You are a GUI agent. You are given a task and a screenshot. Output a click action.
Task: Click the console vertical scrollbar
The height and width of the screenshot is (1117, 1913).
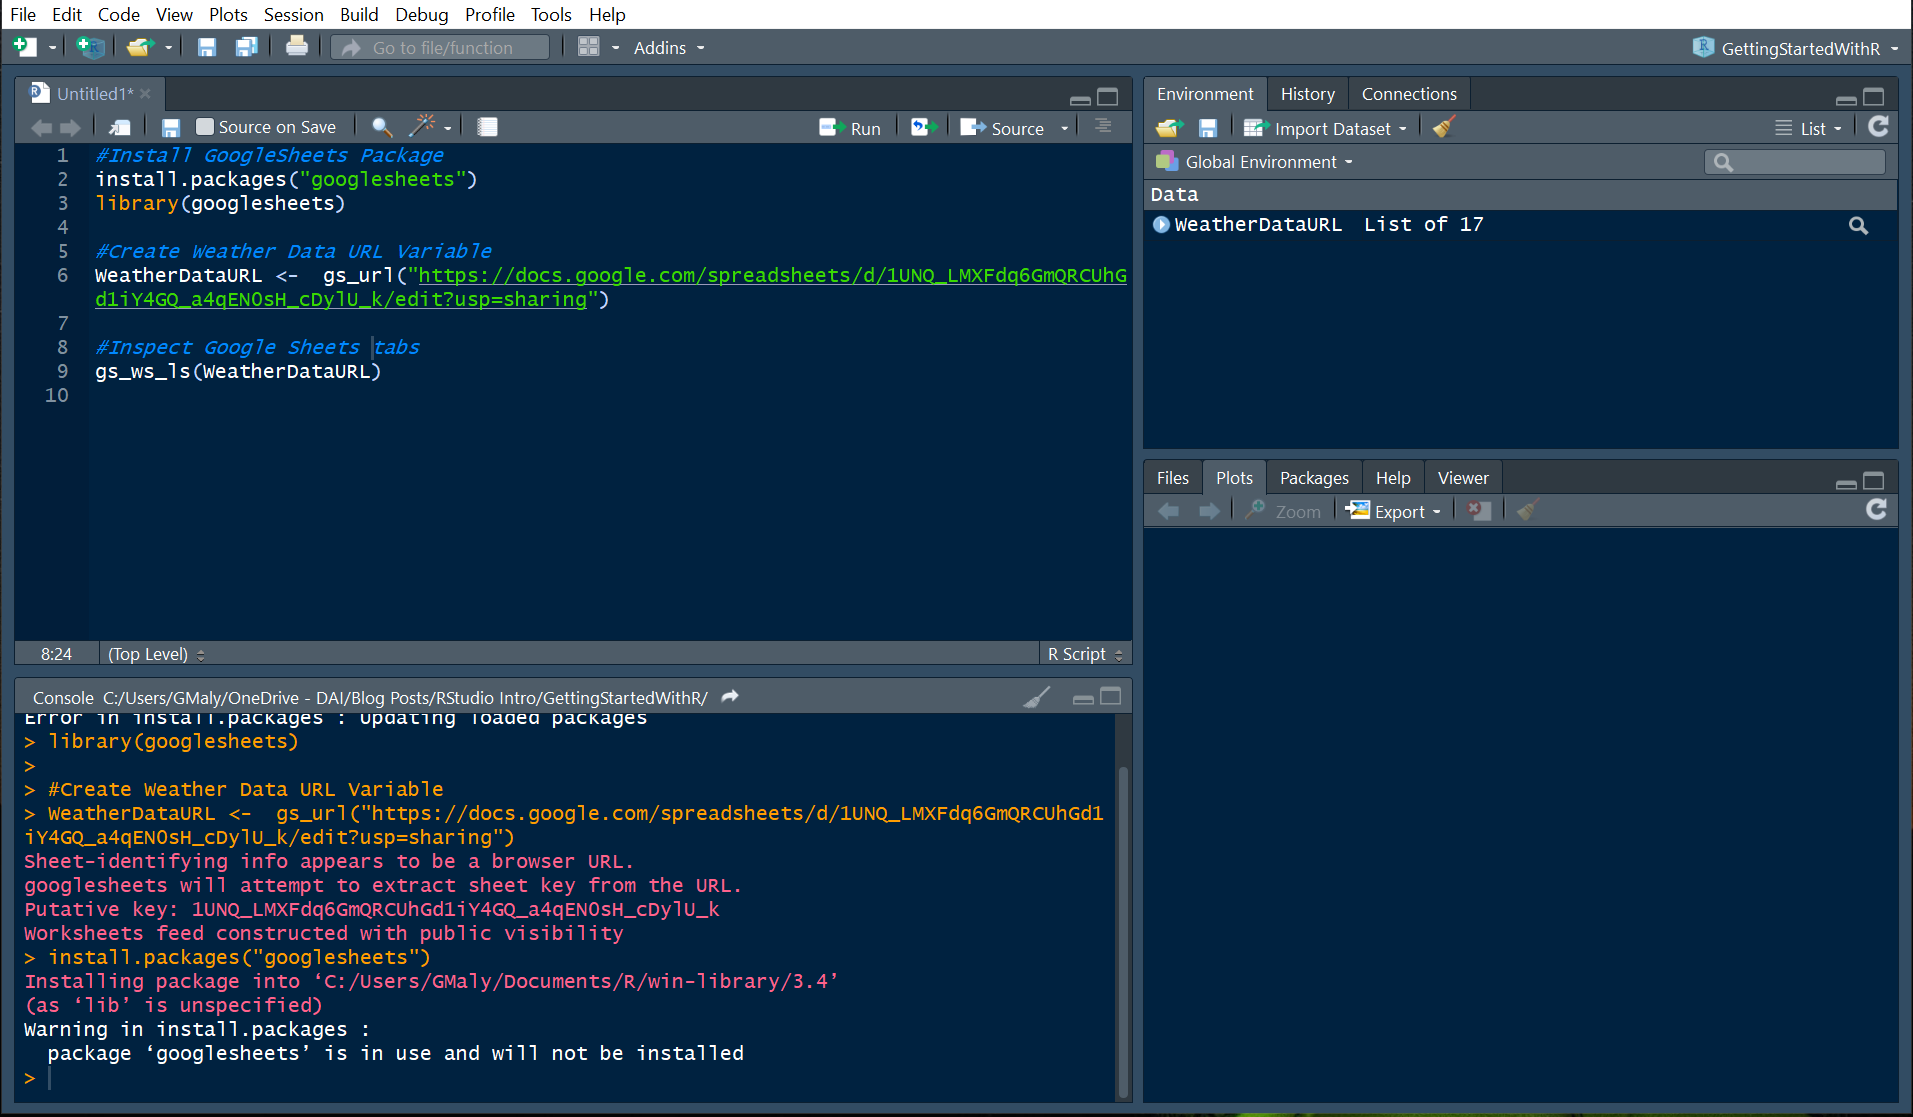(1123, 931)
